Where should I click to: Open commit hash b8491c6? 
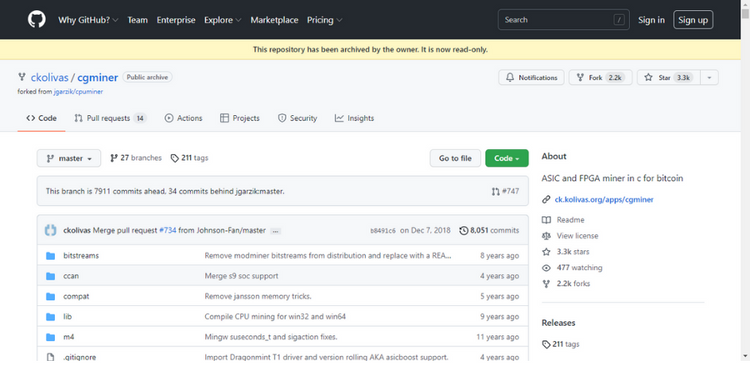coord(383,231)
